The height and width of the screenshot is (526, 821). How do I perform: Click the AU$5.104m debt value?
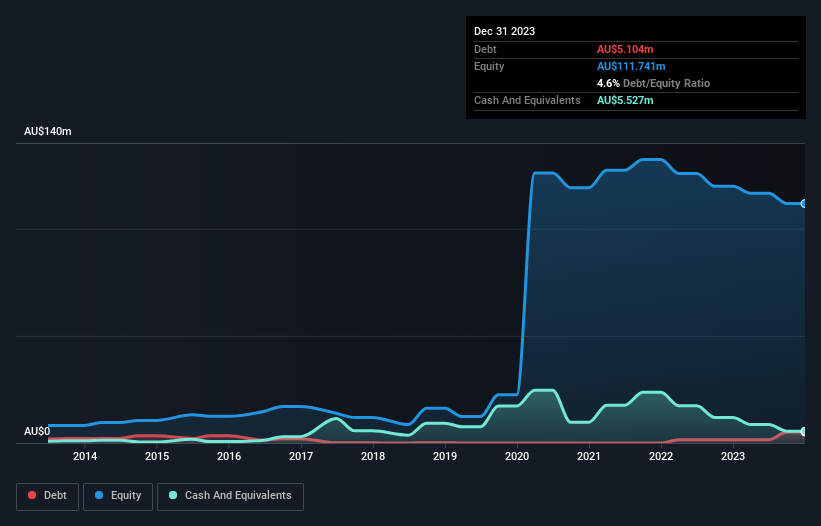625,49
